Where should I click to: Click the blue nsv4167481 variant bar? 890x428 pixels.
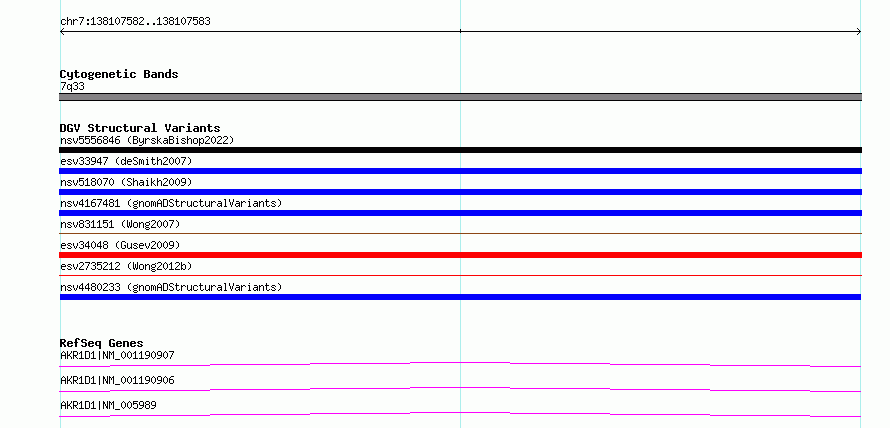coord(460,213)
